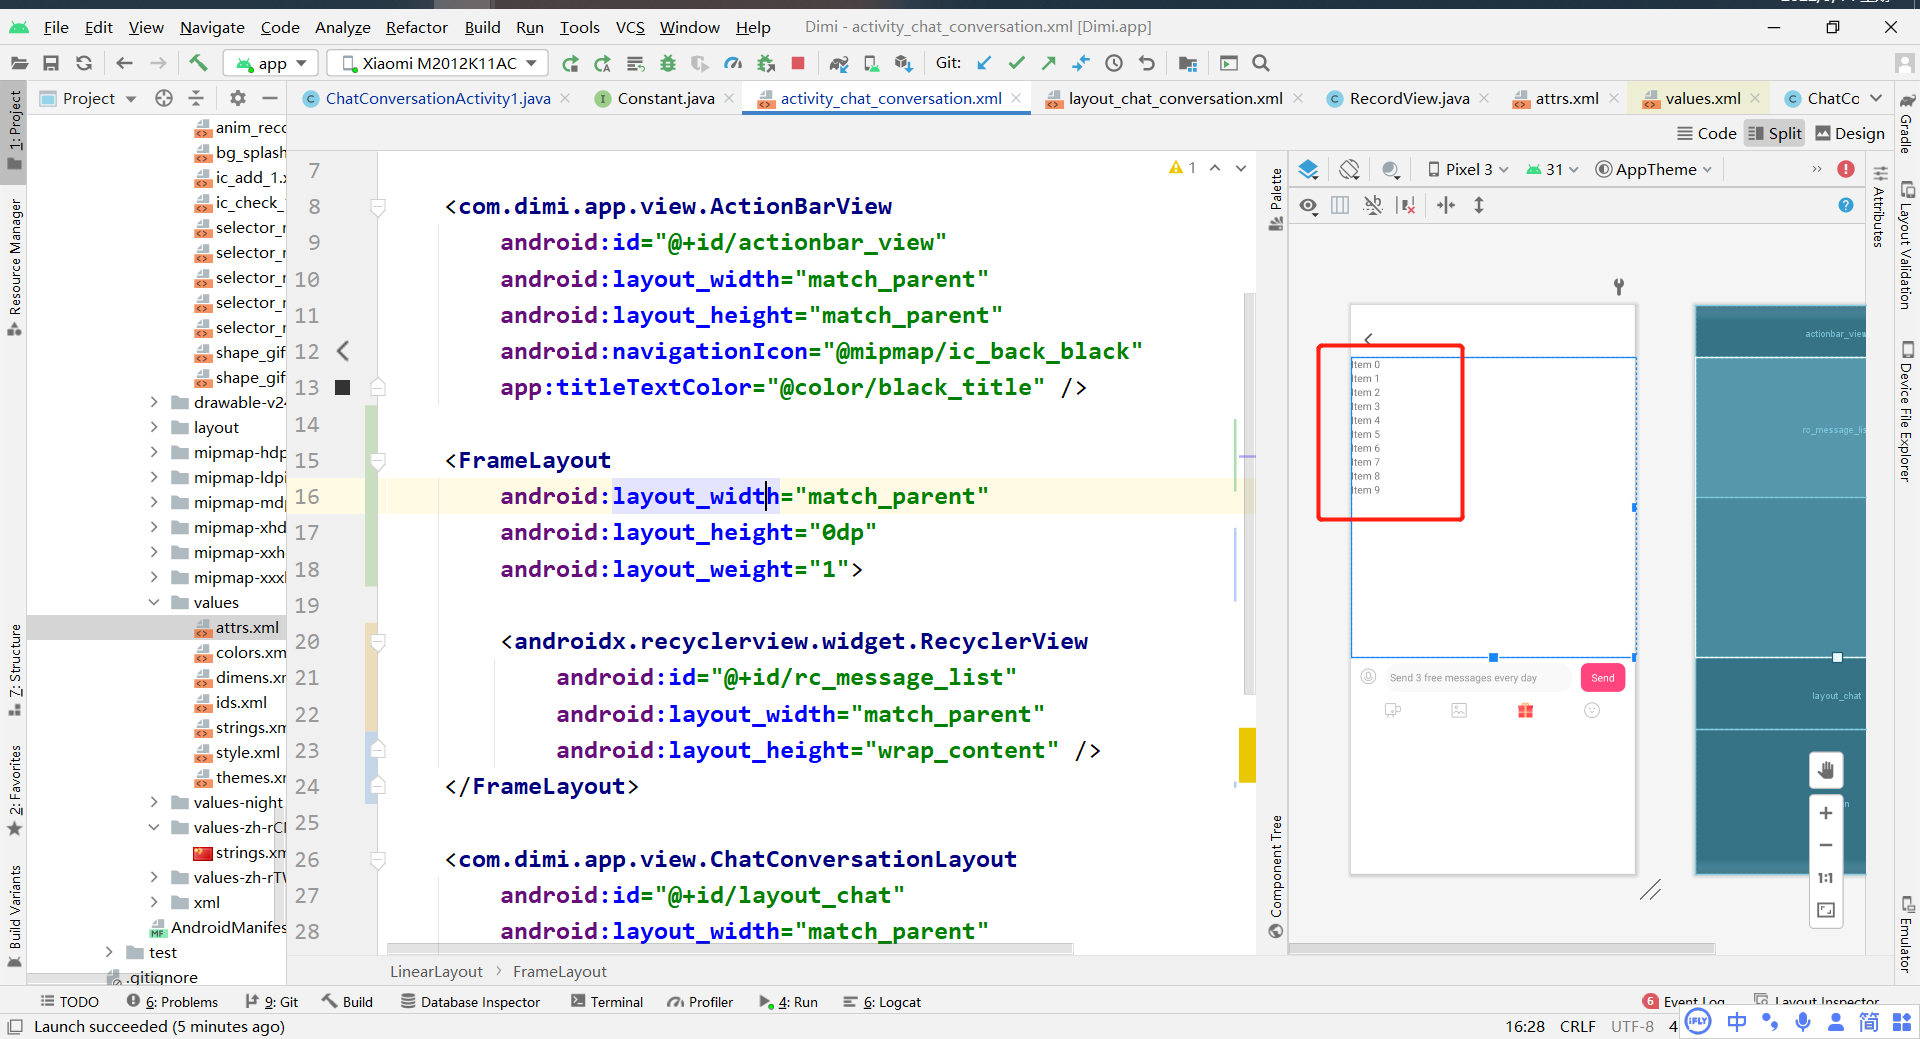Viewport: 1920px width, 1039px height.
Task: Collapse all in Project panel
Action: [x=196, y=98]
